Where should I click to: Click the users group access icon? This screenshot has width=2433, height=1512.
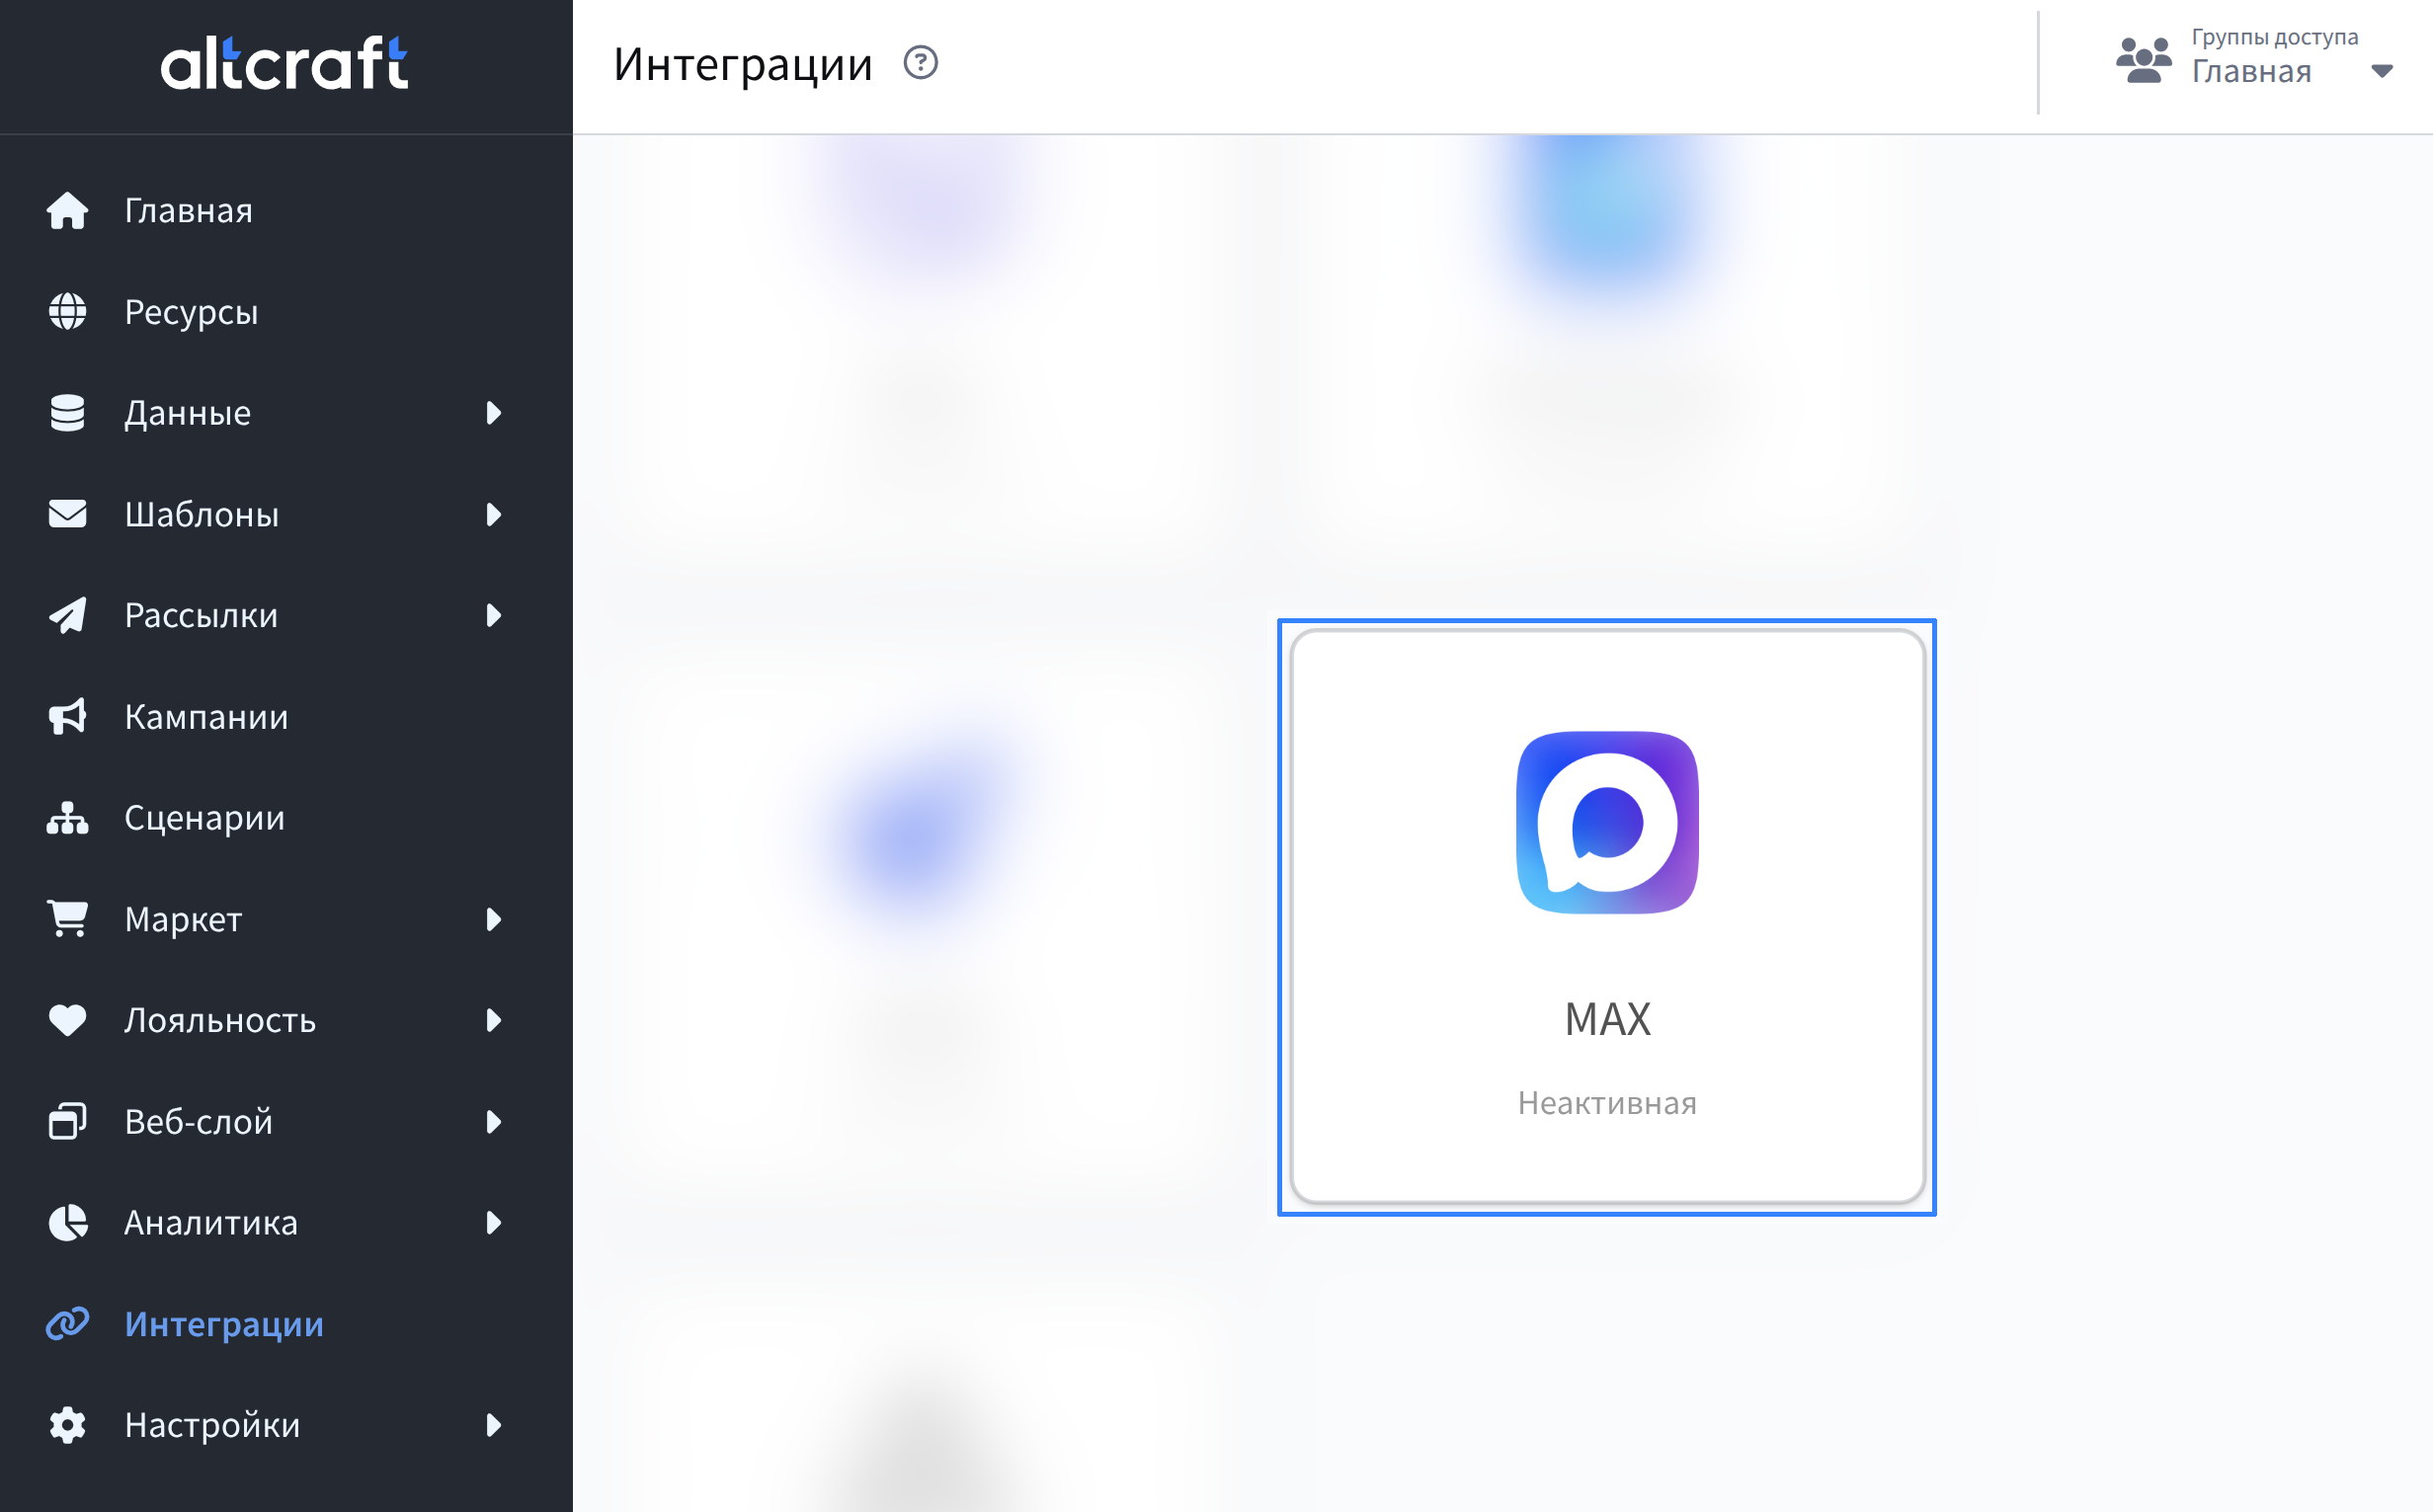tap(2143, 60)
